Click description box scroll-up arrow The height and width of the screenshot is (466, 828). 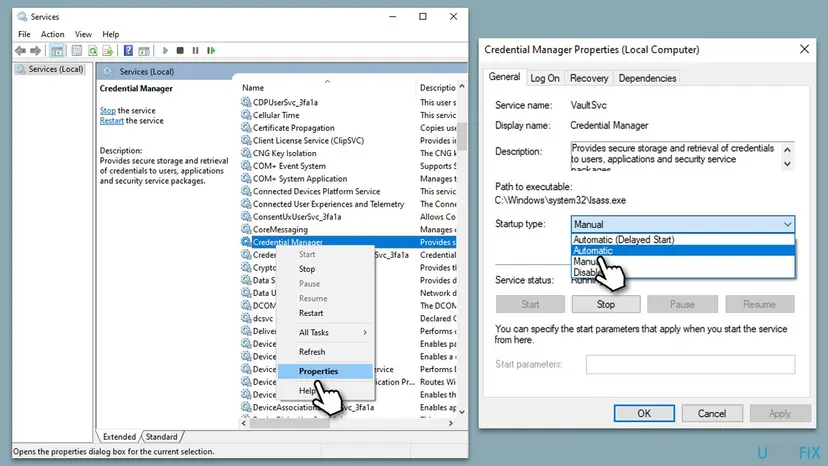[787, 150]
